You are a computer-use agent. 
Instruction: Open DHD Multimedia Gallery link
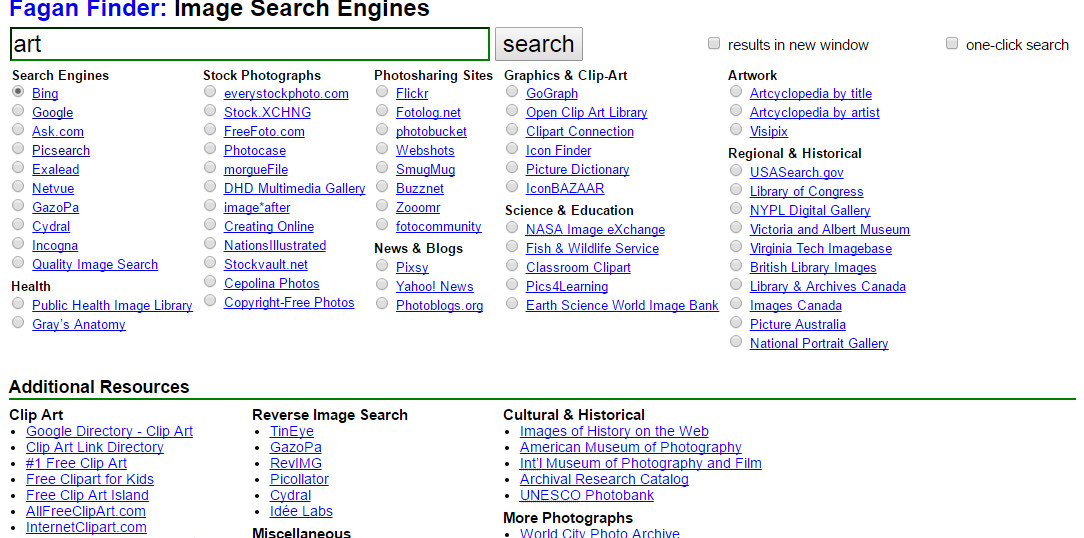click(x=295, y=188)
